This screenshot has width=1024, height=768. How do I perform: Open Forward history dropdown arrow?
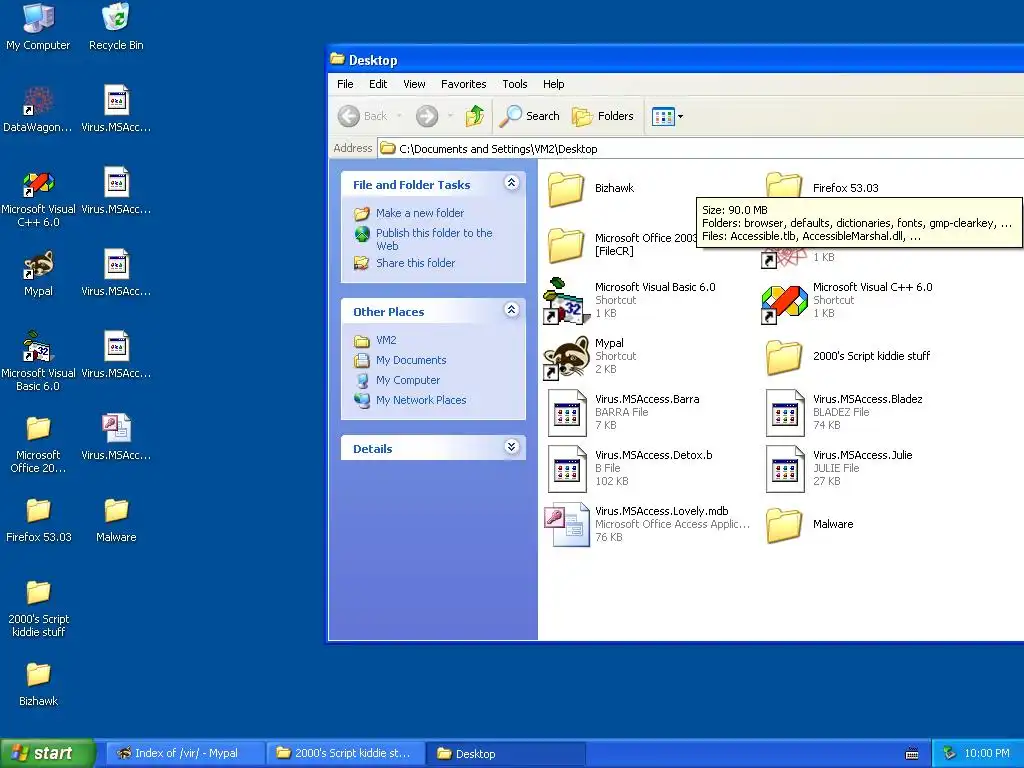450,116
